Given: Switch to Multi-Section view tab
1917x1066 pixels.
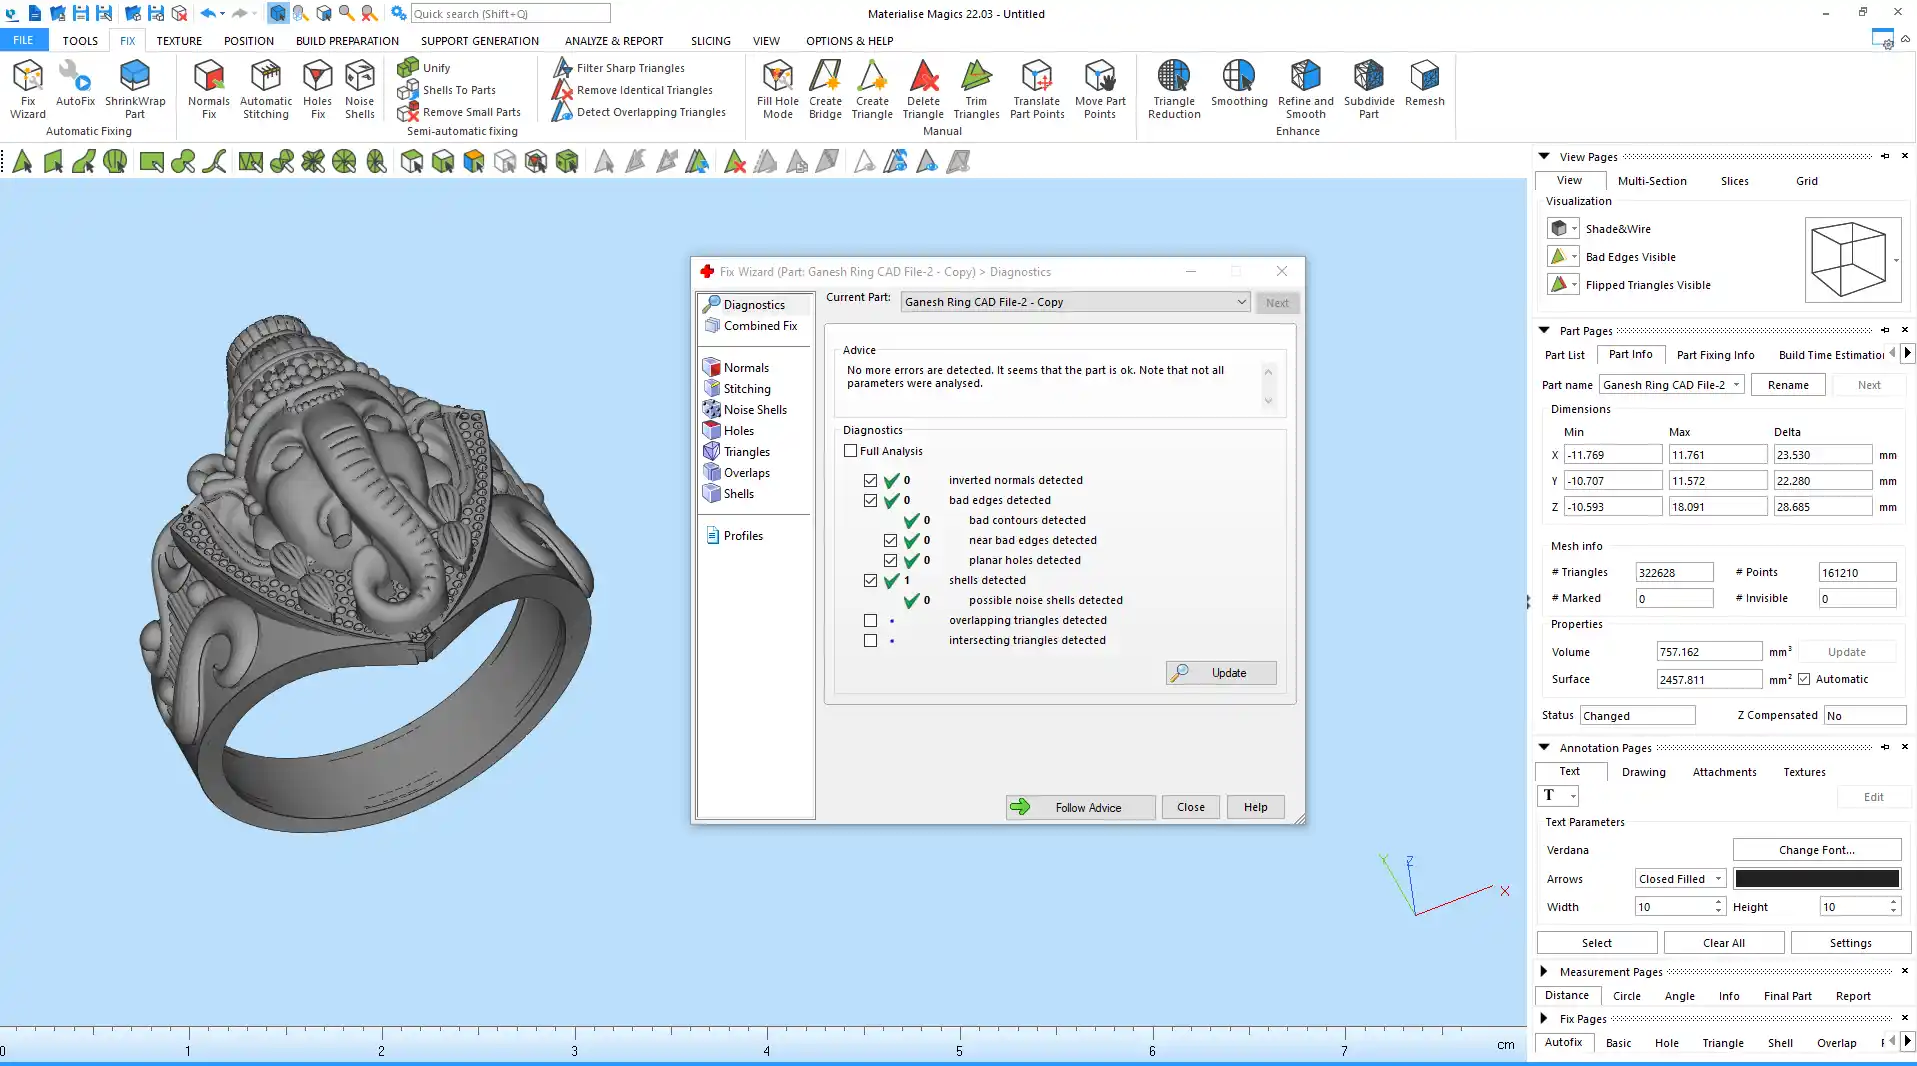Looking at the screenshot, I should 1652,181.
